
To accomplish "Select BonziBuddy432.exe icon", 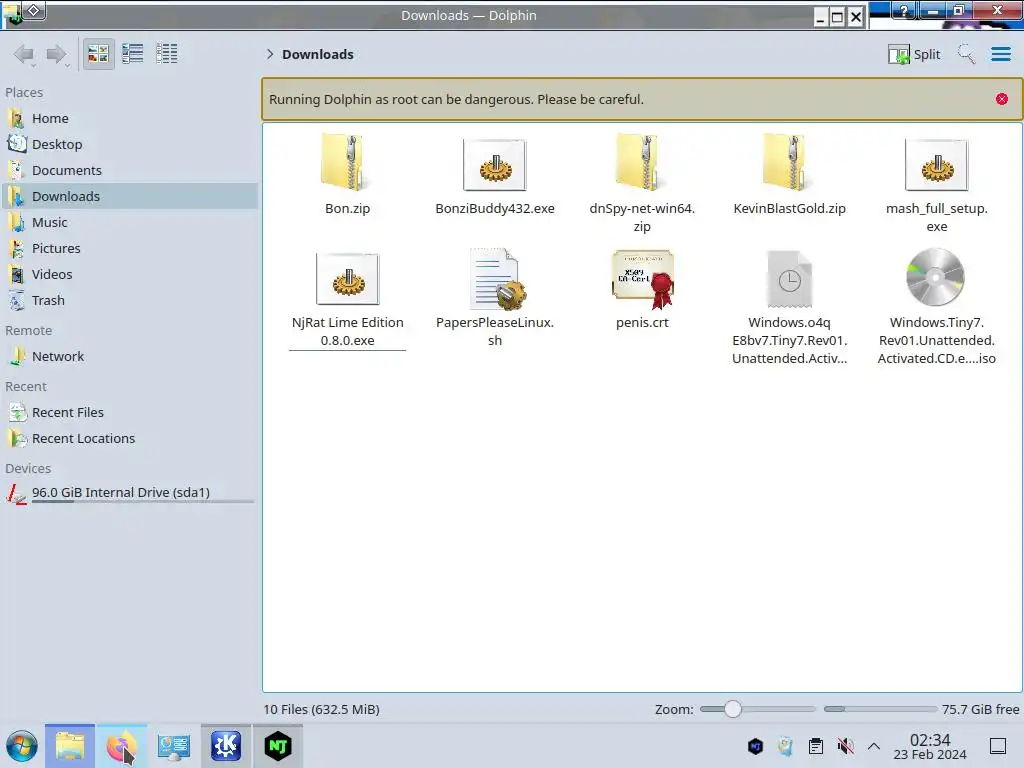I will [494, 165].
